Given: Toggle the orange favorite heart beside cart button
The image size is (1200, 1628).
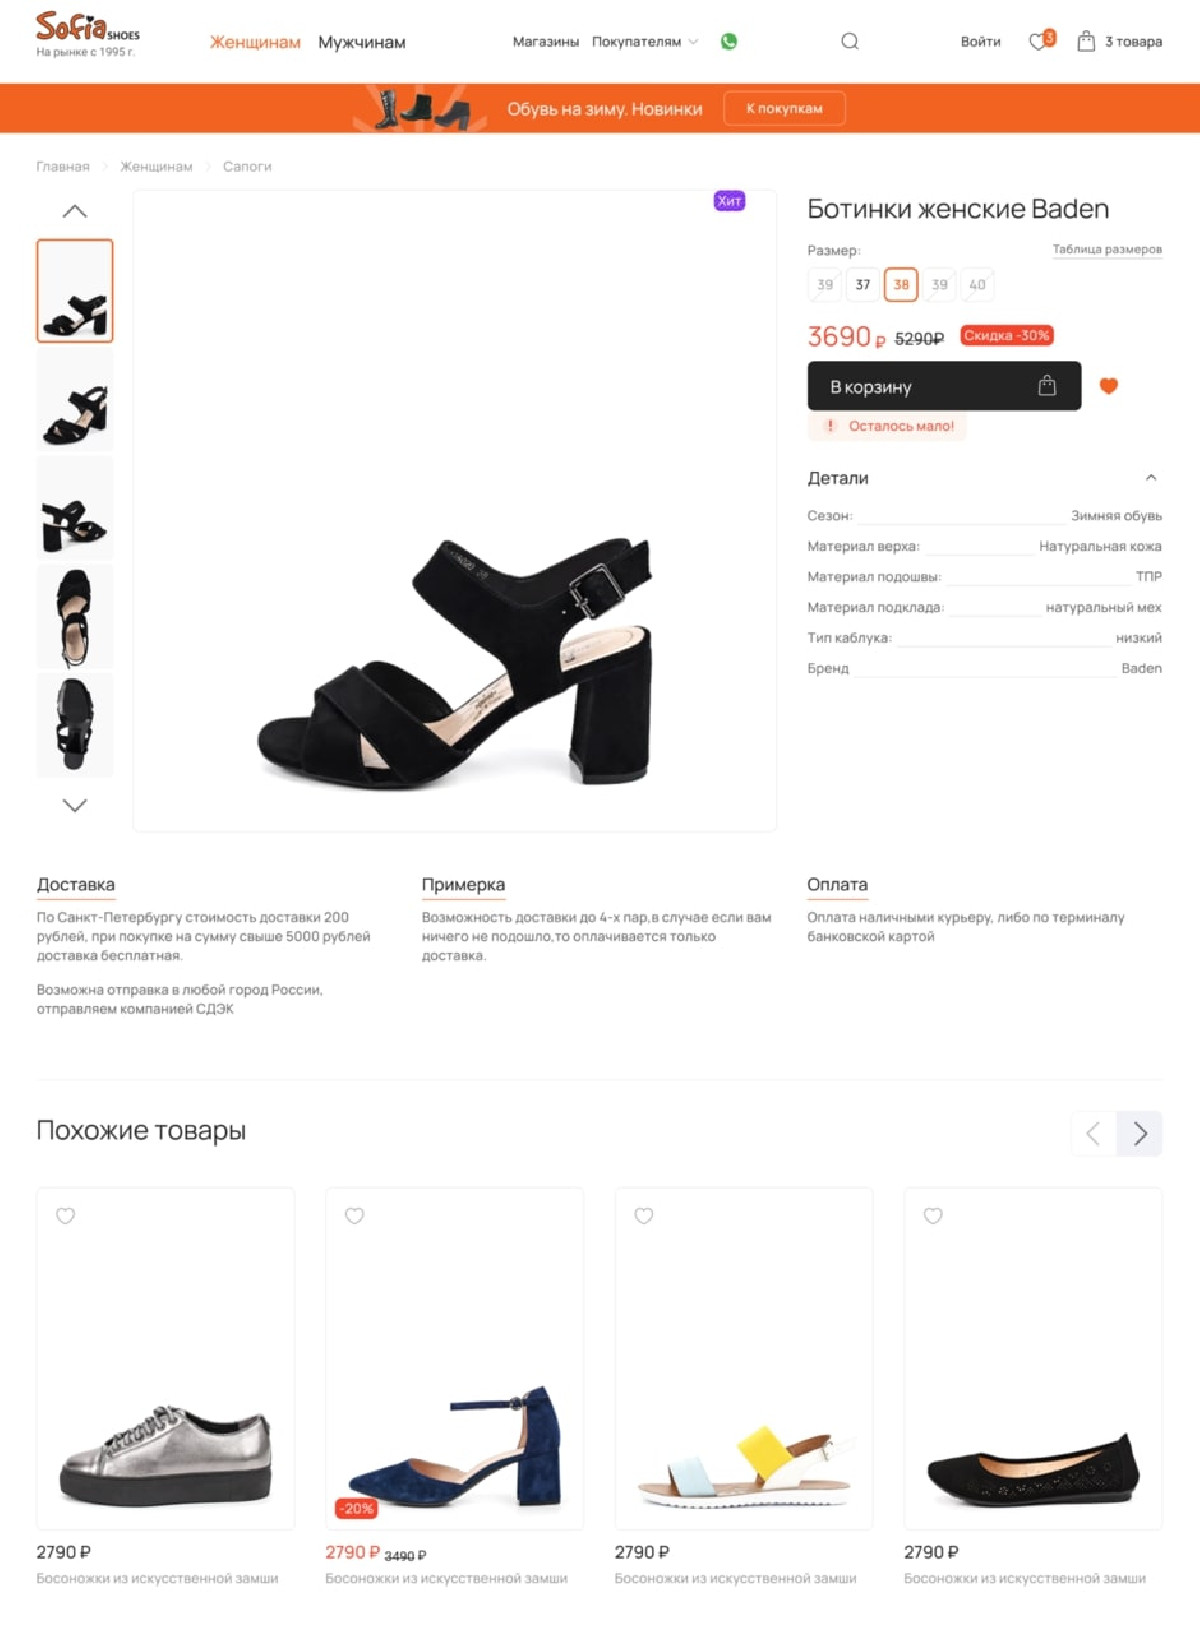Looking at the screenshot, I should (1109, 386).
